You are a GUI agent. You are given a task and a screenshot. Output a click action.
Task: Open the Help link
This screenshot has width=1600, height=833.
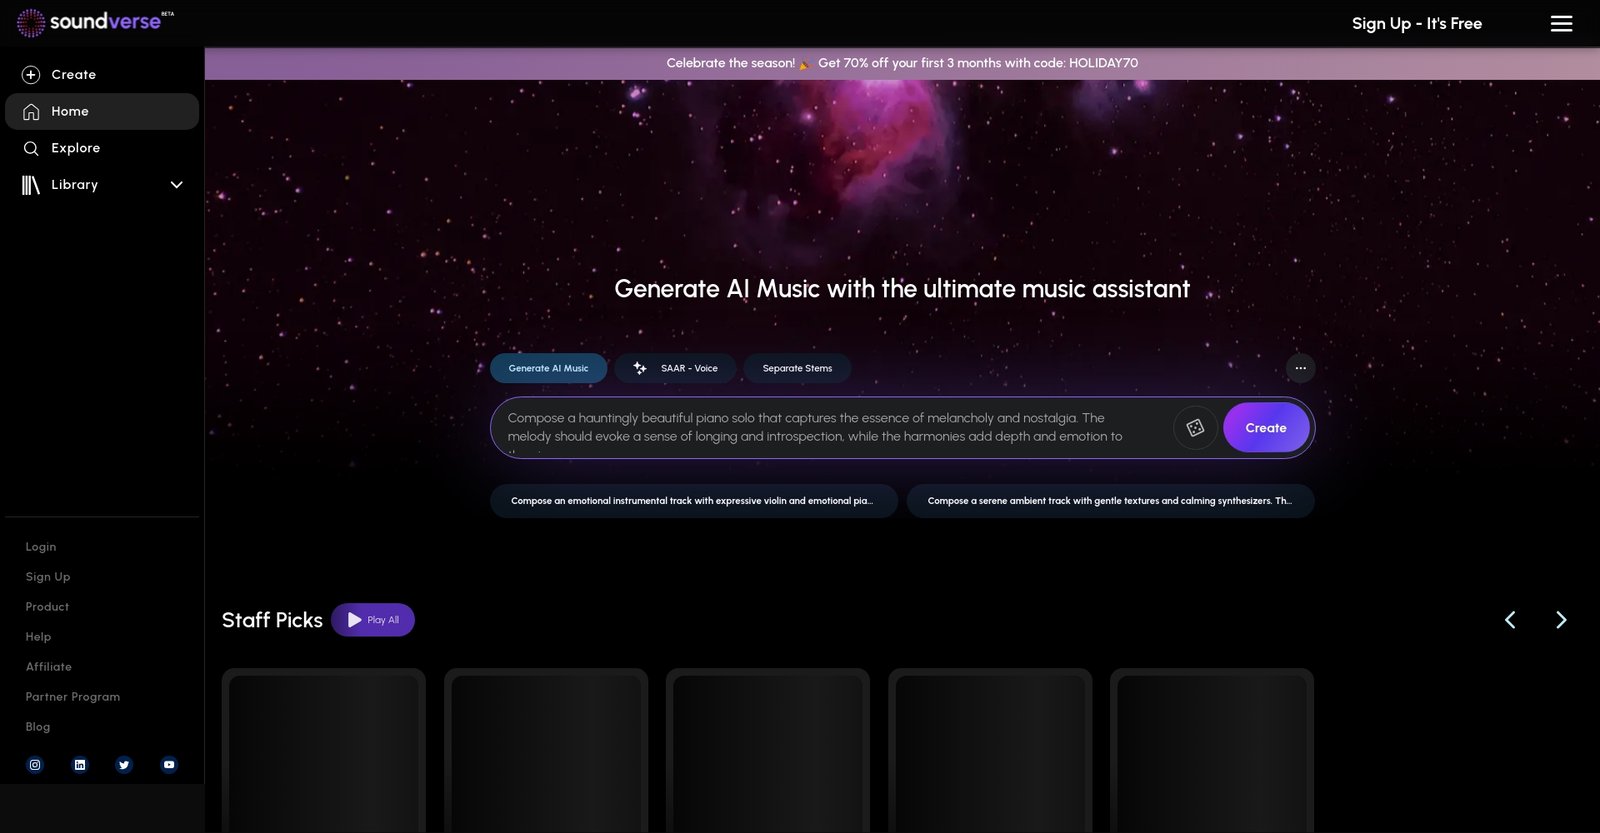[38, 637]
